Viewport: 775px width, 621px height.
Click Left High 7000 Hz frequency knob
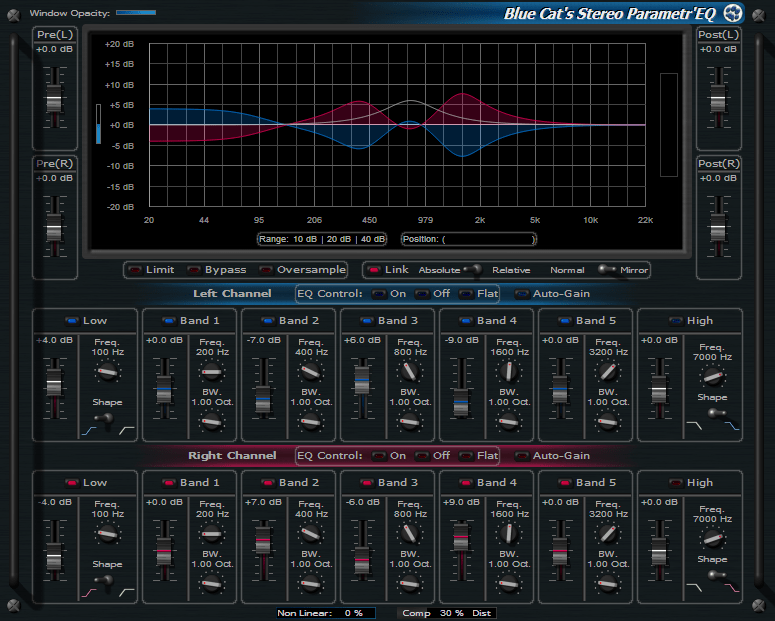pyautogui.click(x=712, y=377)
